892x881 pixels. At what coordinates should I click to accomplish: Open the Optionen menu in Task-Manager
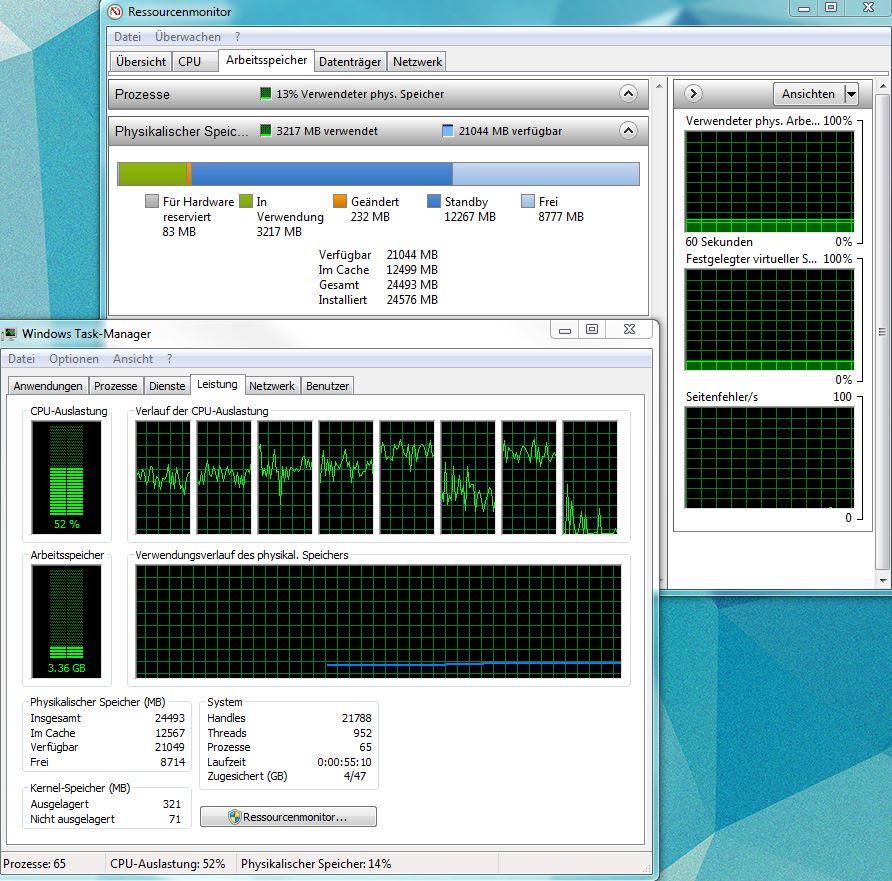point(74,359)
